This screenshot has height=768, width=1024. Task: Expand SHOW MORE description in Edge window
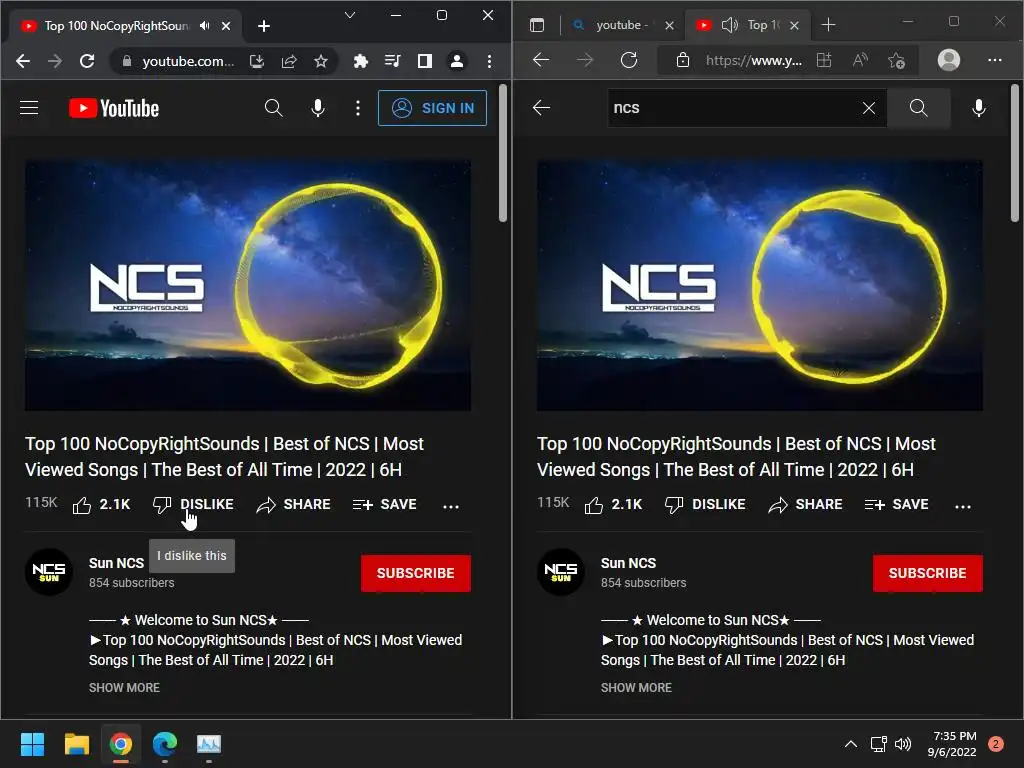636,688
